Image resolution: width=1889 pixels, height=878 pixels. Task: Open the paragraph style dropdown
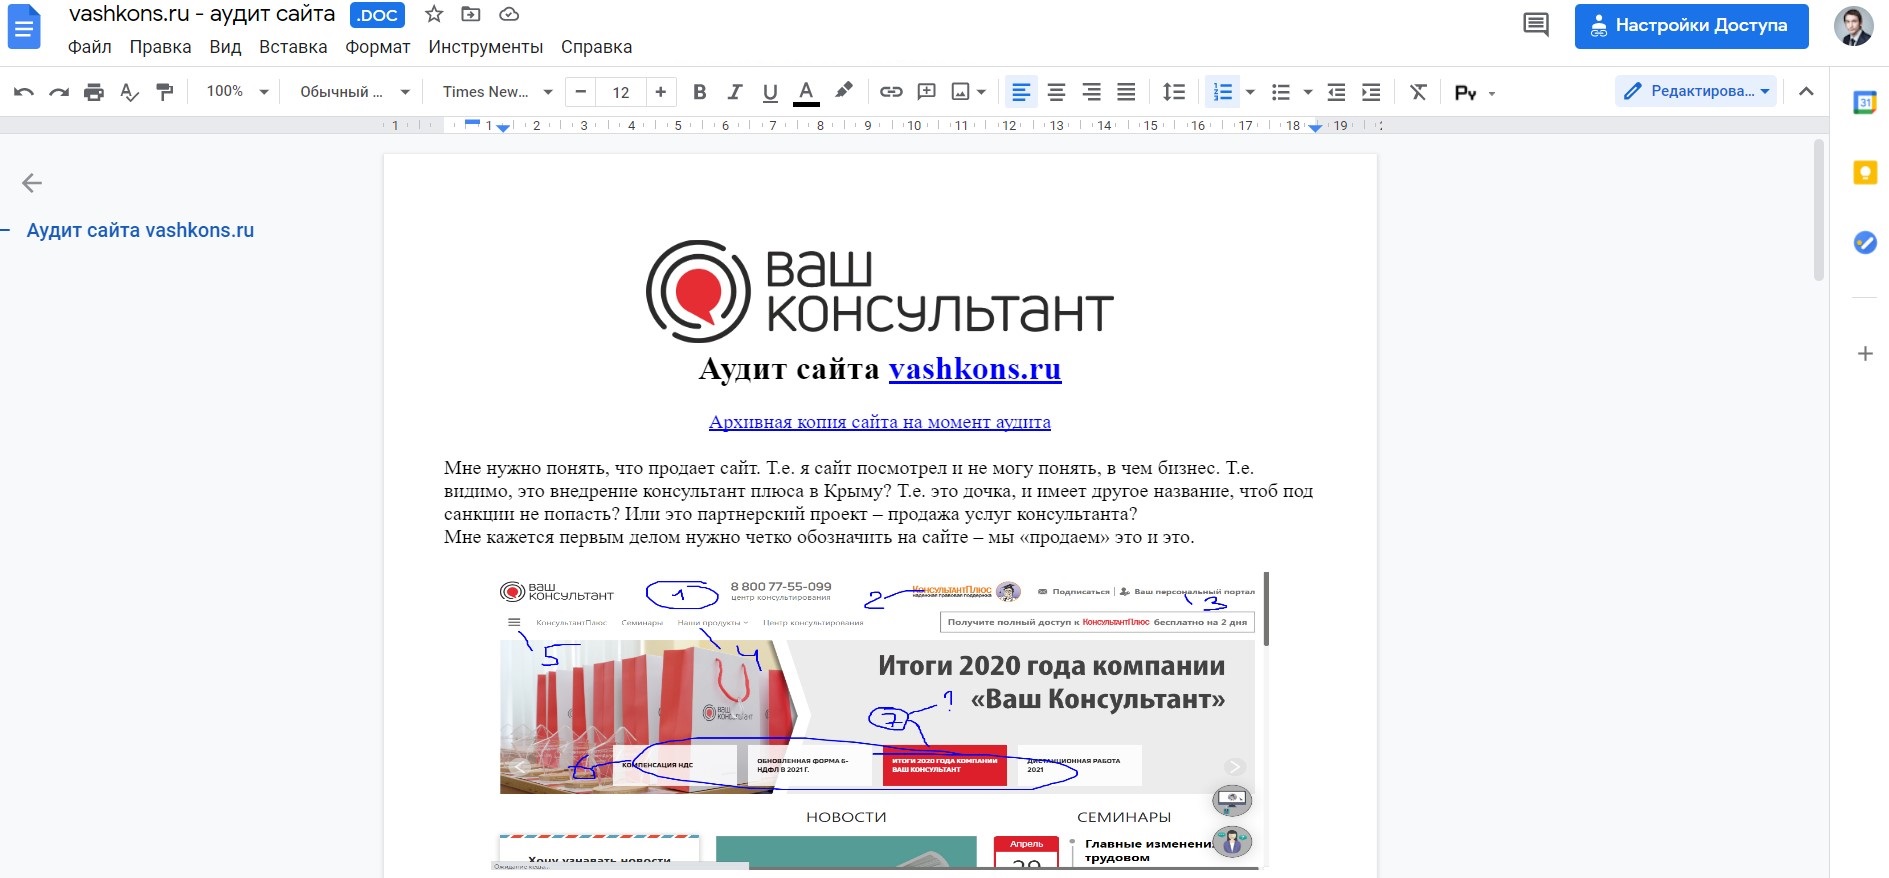coord(355,91)
